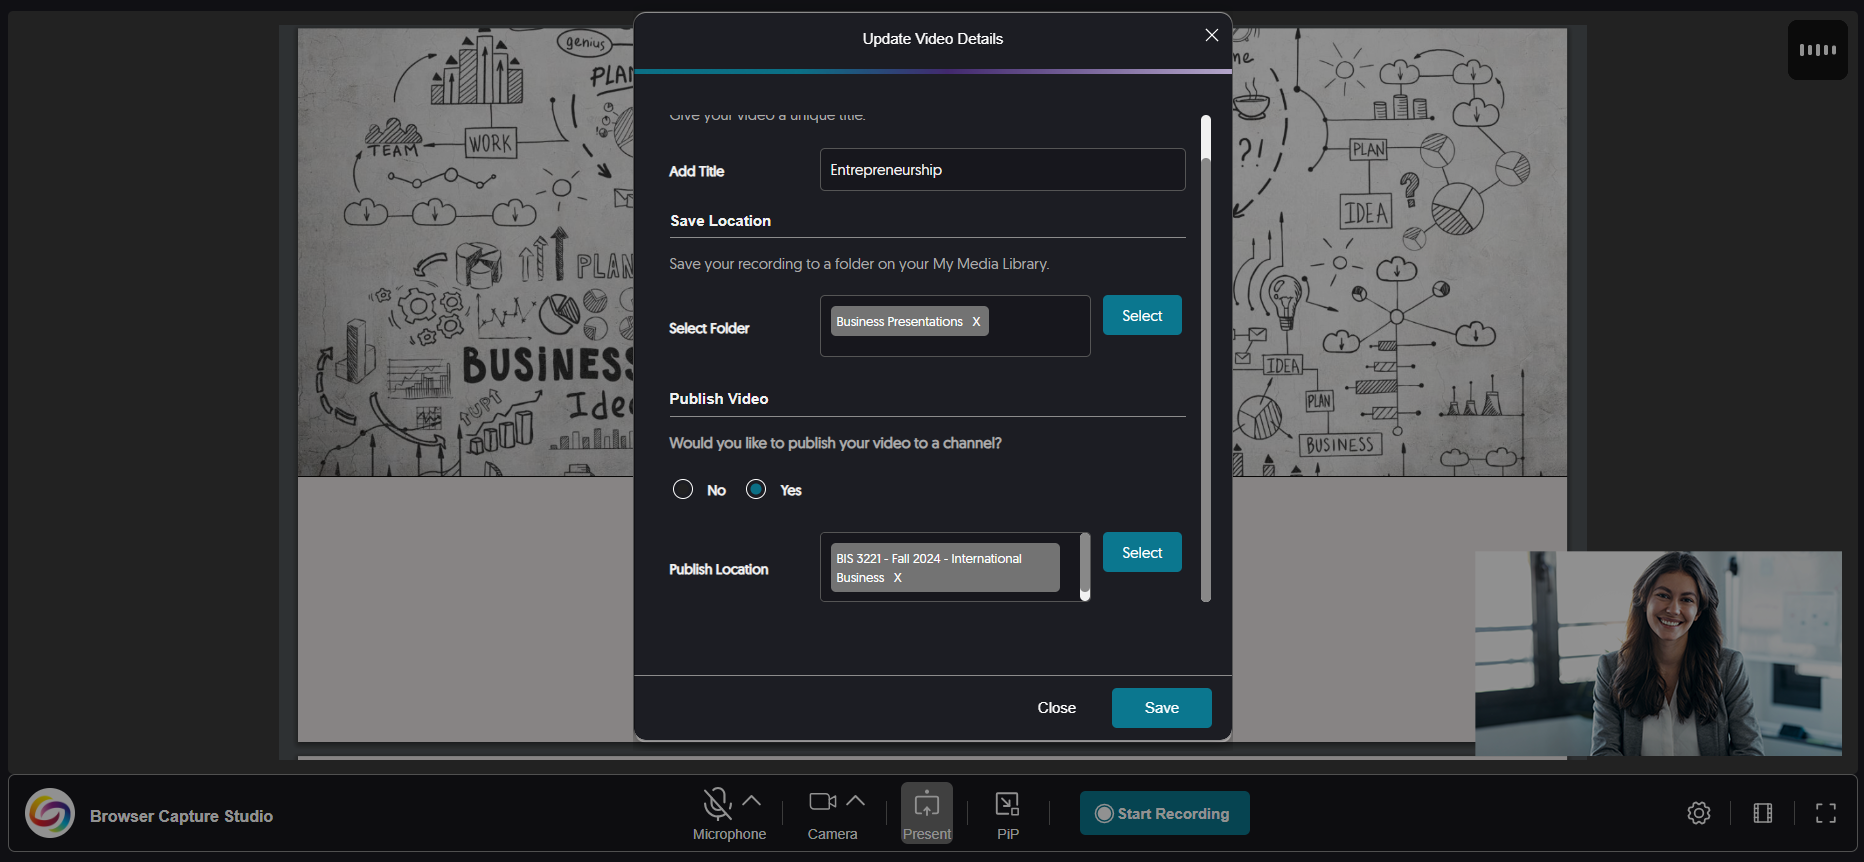Click the Browser Capture Studio title text
Image resolution: width=1864 pixels, height=862 pixels.
(x=181, y=816)
